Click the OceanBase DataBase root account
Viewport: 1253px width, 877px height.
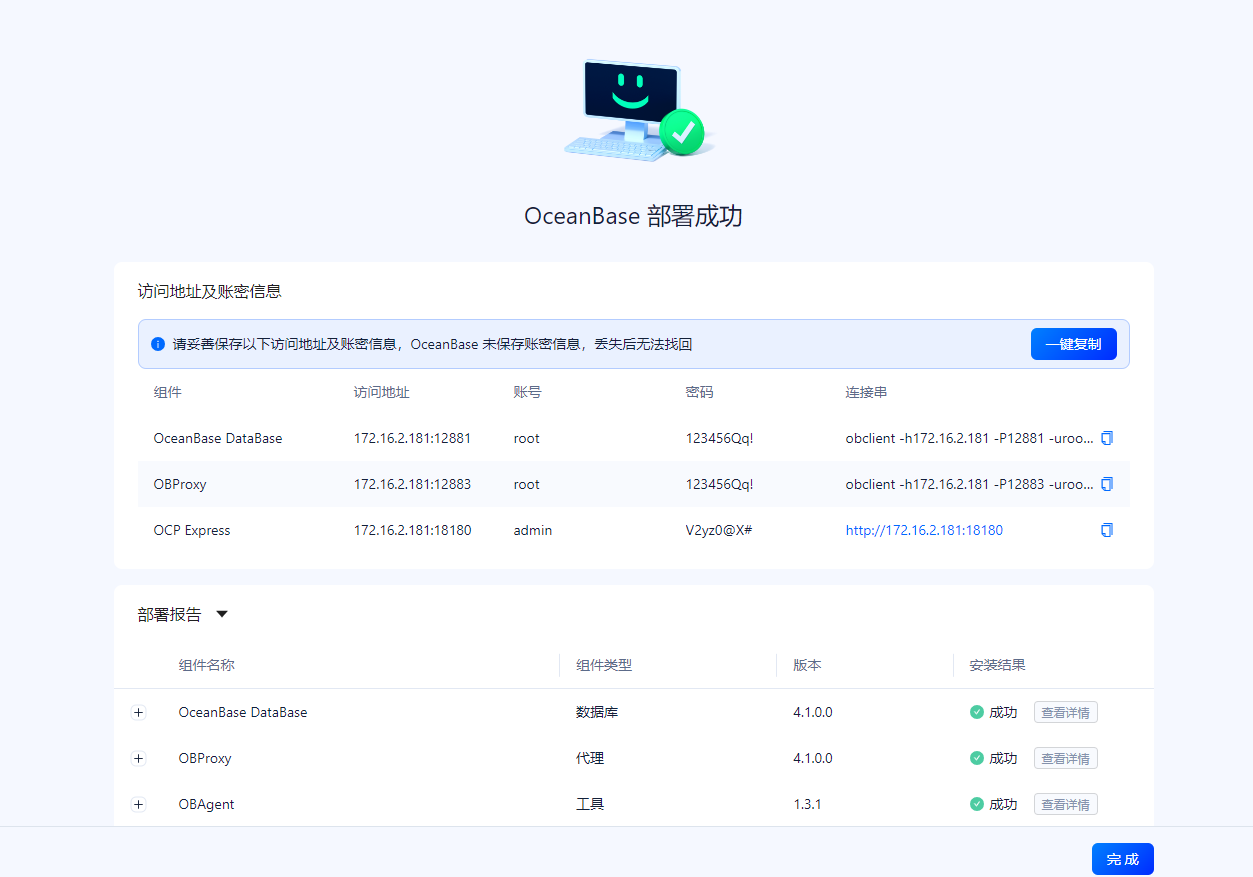pos(527,438)
